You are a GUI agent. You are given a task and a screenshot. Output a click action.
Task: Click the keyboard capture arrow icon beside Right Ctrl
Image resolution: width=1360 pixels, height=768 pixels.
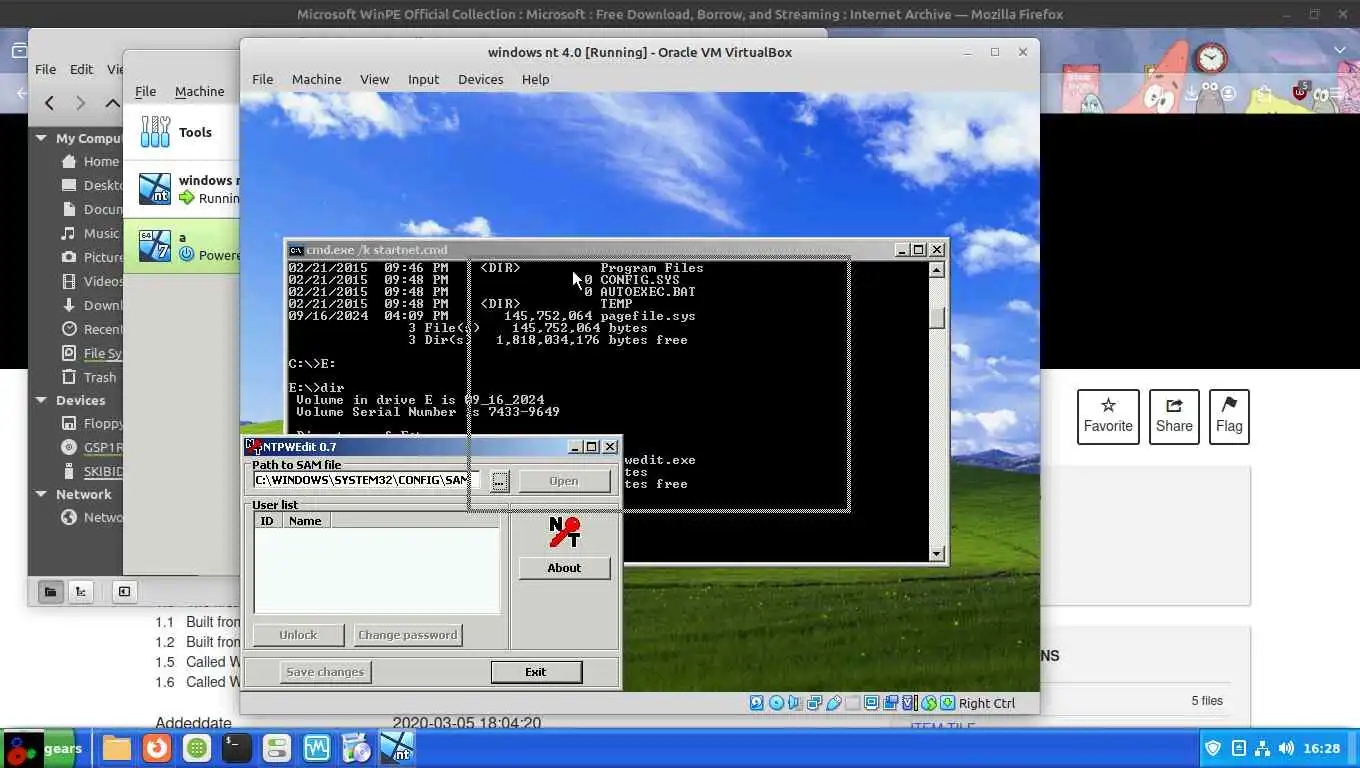947,703
